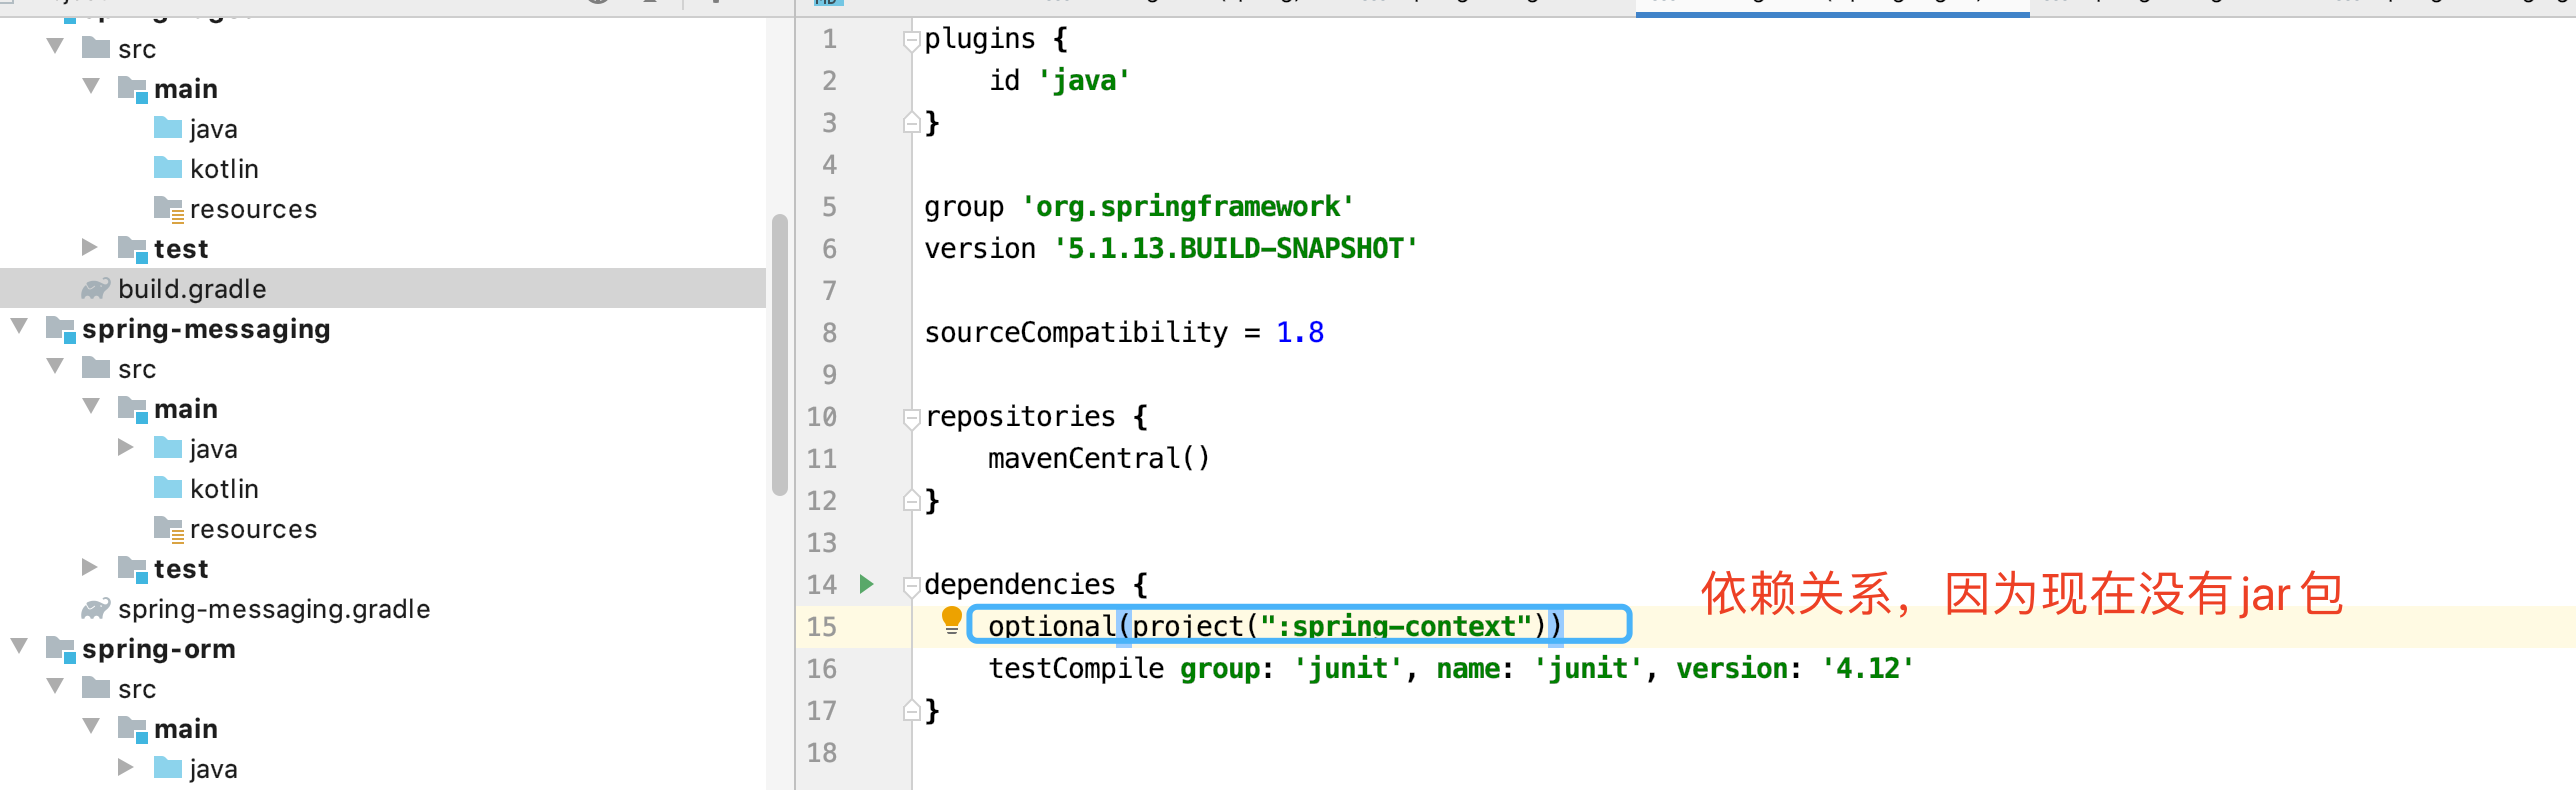Open the yellow light bulb quick-fix icon

pos(951,621)
